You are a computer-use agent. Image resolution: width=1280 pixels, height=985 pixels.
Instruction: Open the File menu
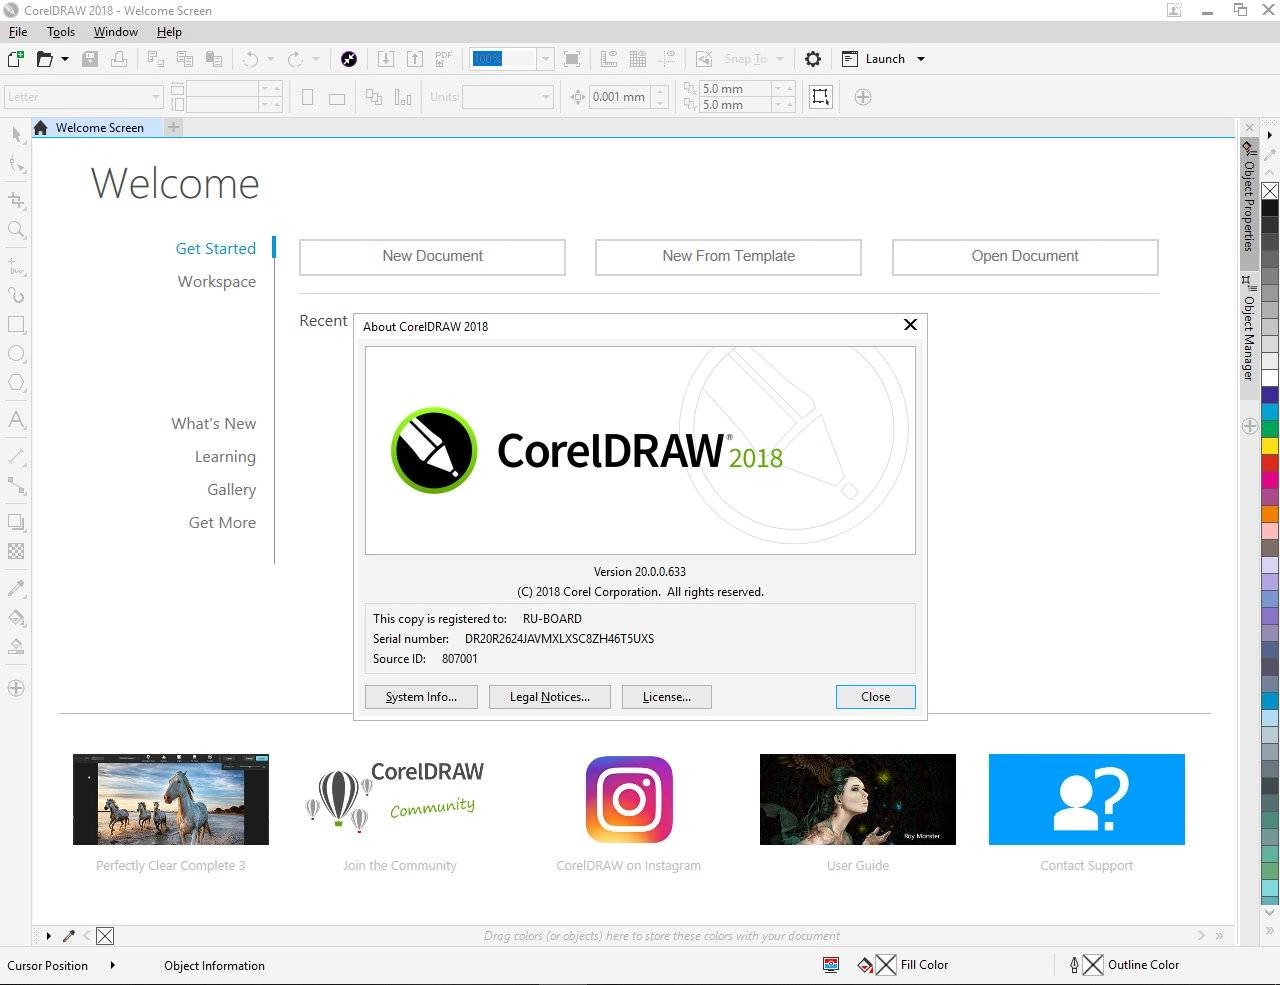pyautogui.click(x=18, y=32)
